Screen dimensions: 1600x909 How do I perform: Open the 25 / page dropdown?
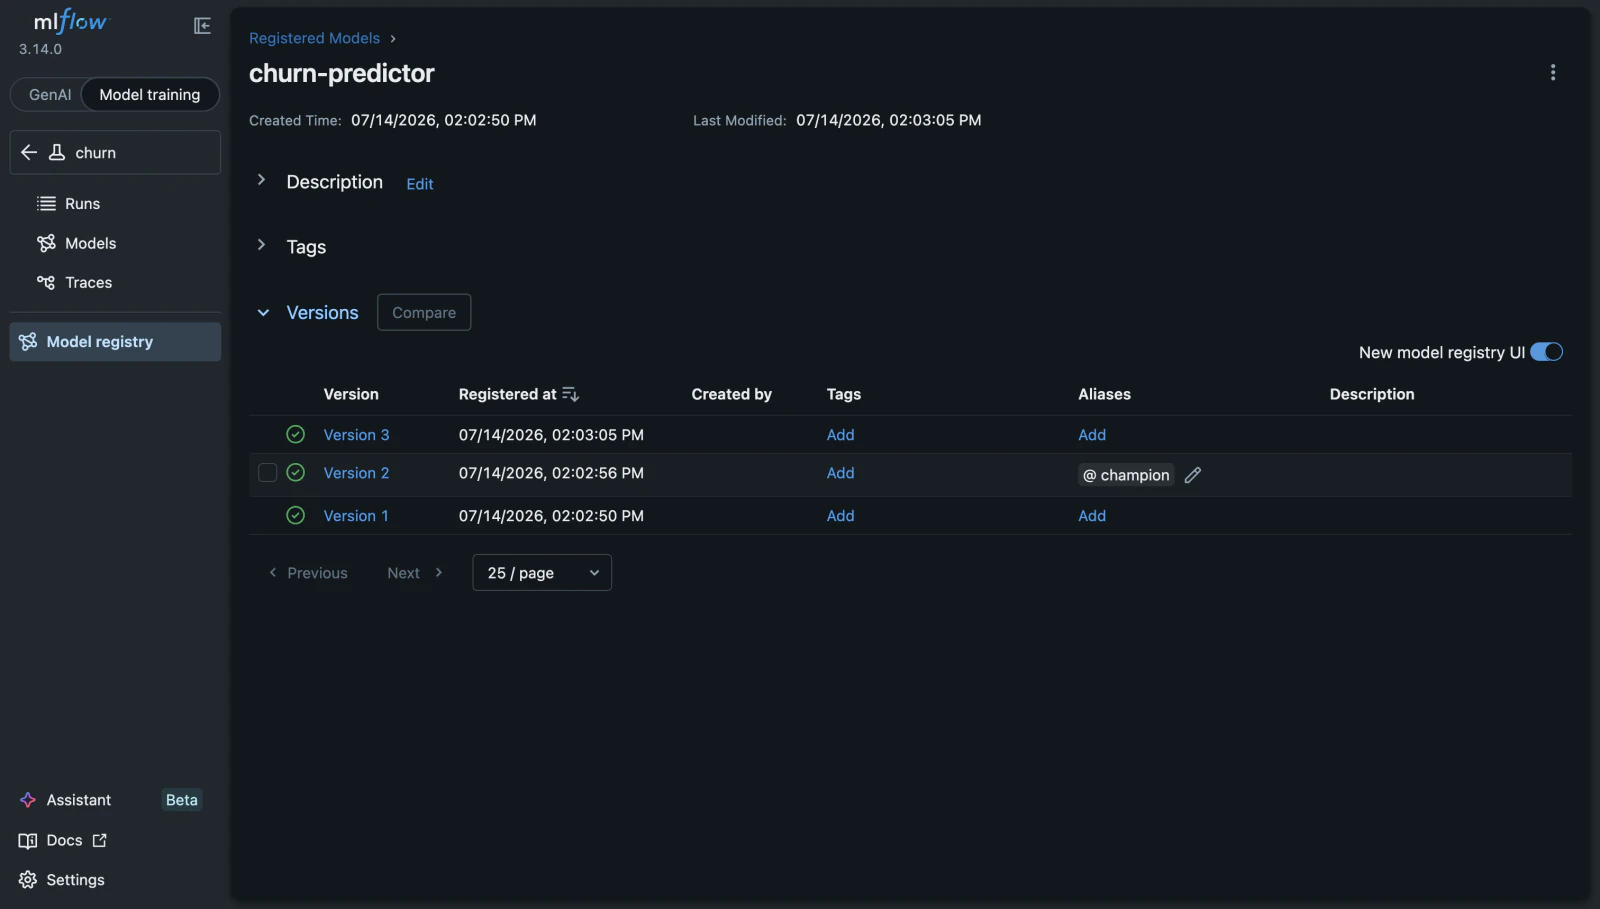[542, 573]
